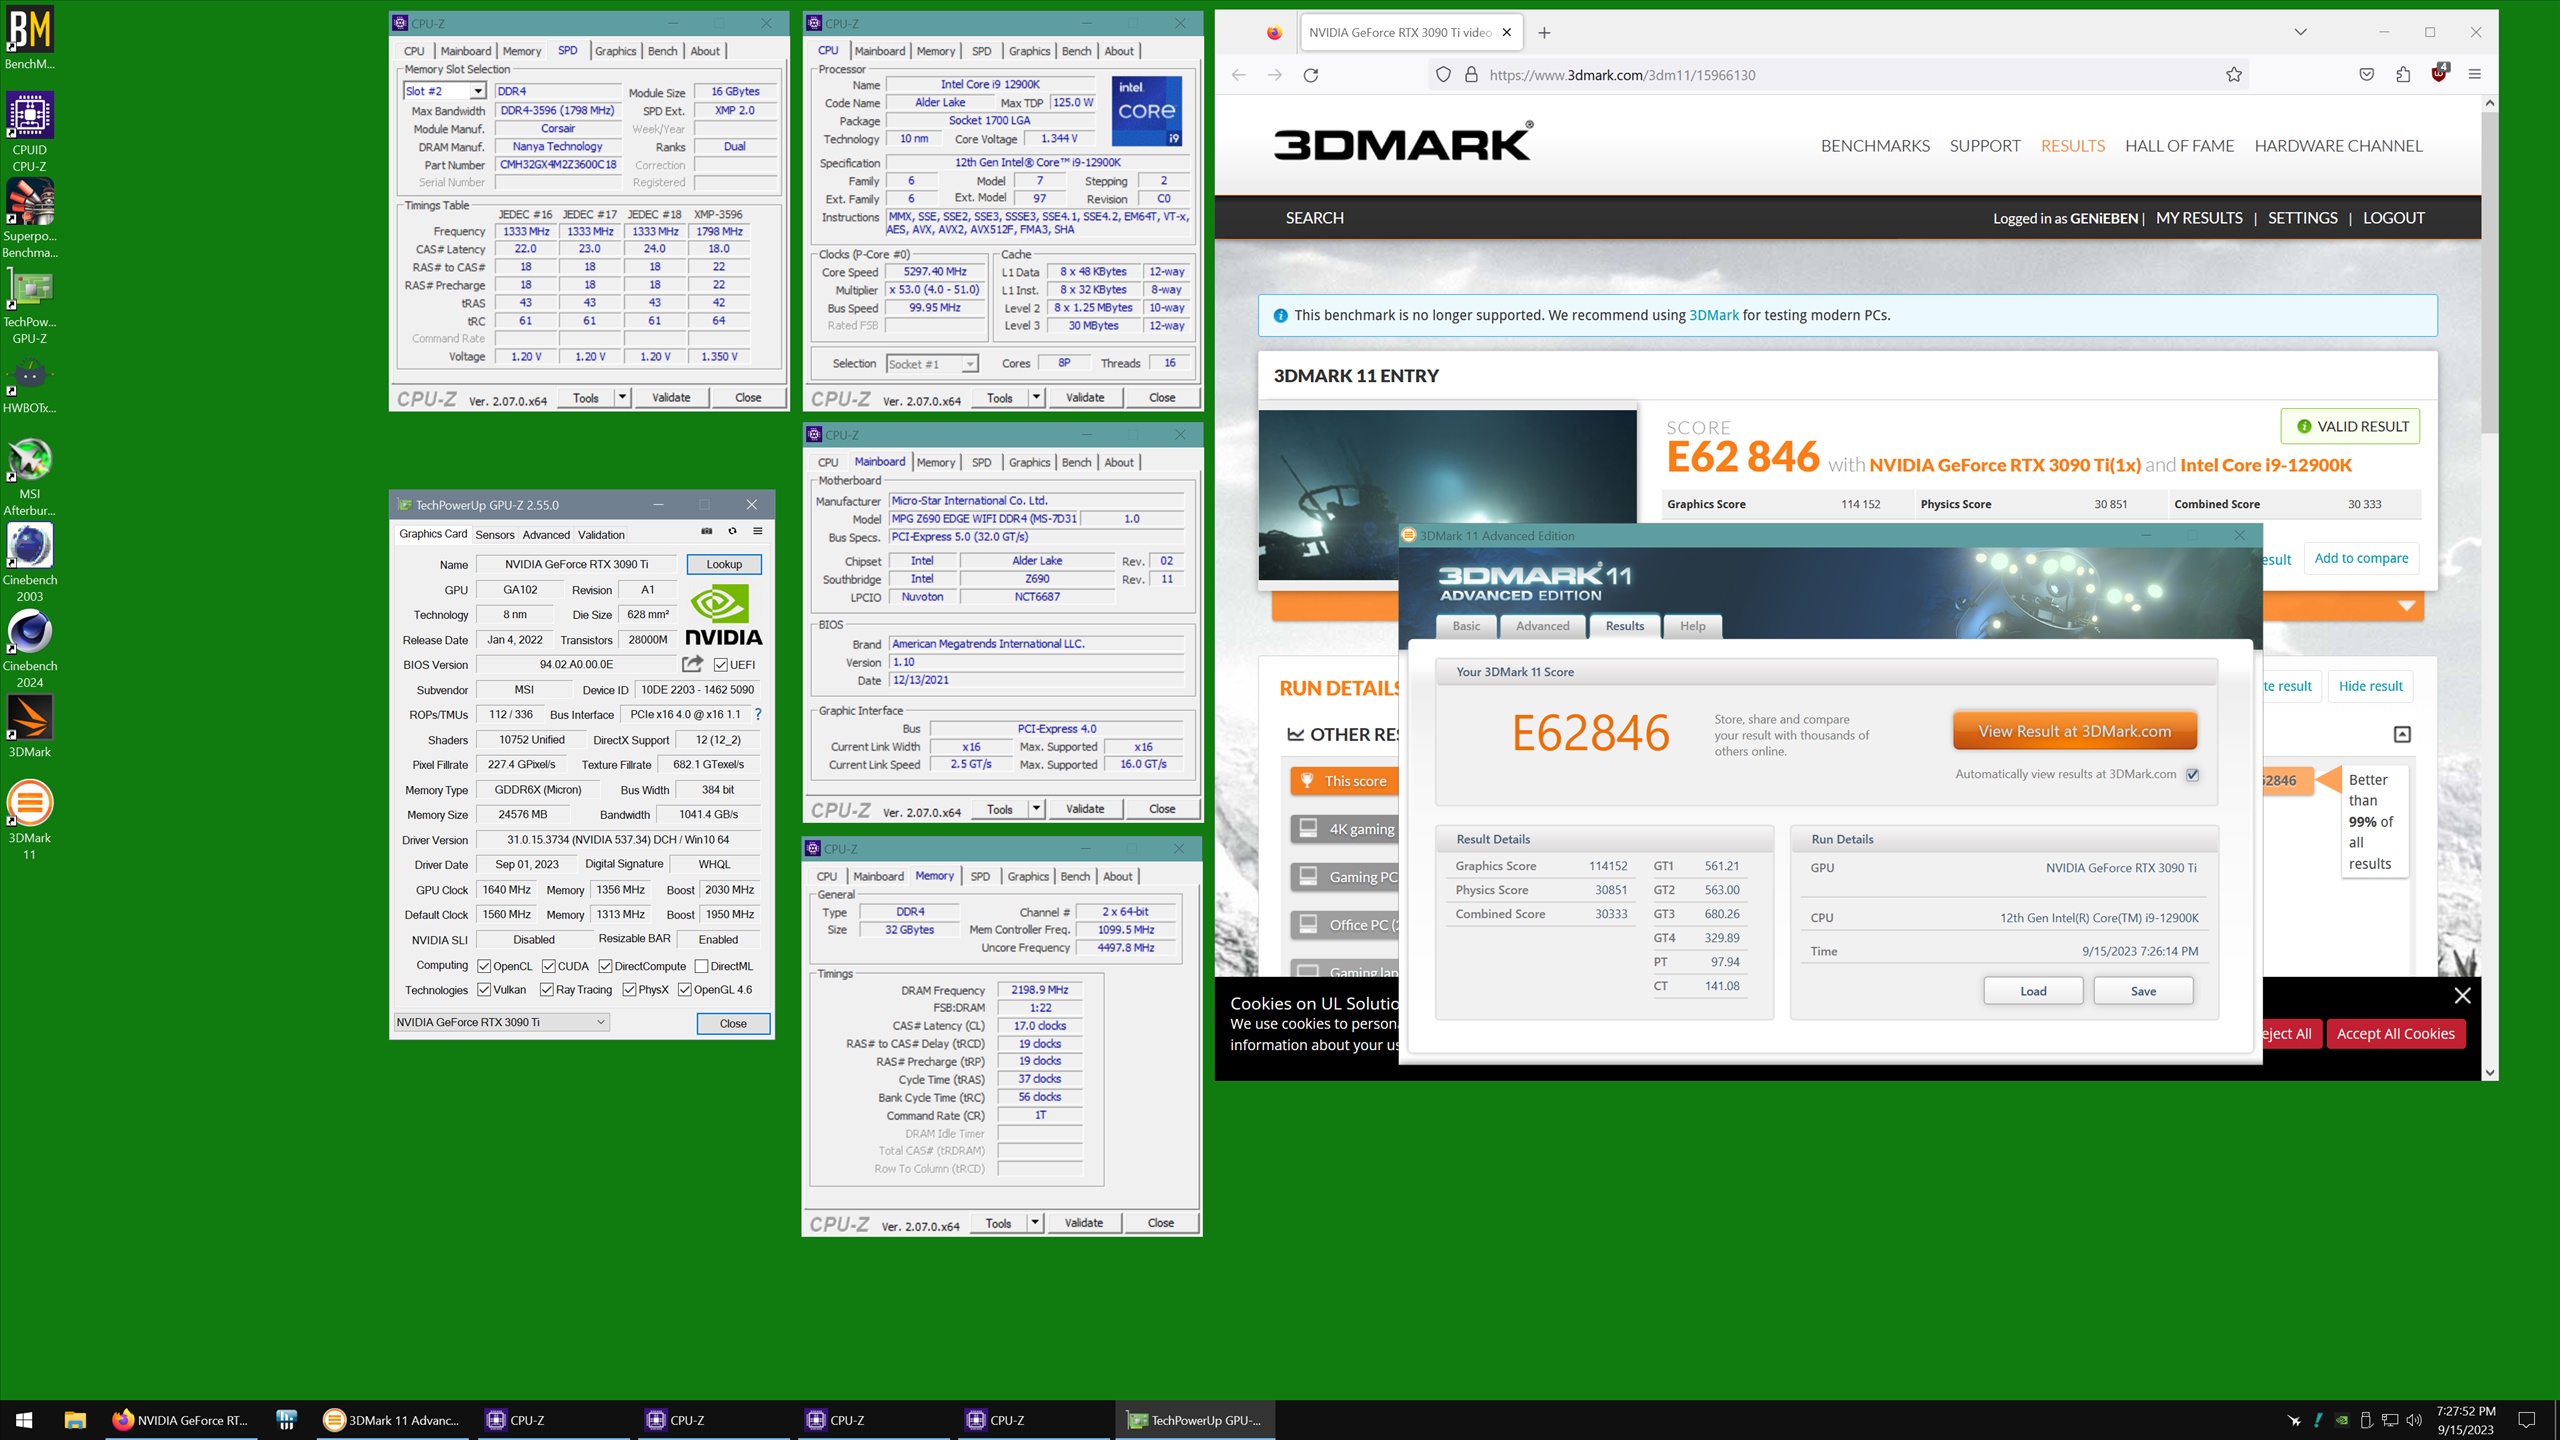Open CPUID CPU-Z desktop shortcut
Viewport: 2560px width, 1440px height.
(x=30, y=132)
